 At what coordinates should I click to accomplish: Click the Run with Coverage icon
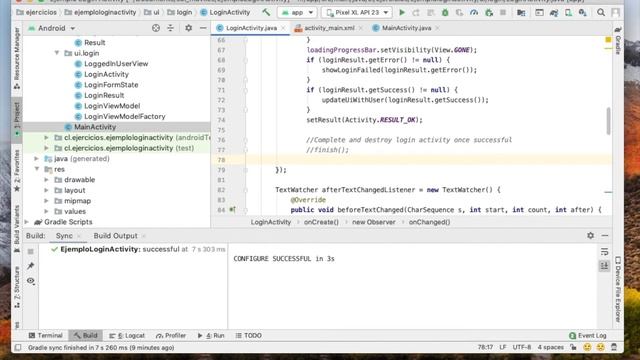460,13
